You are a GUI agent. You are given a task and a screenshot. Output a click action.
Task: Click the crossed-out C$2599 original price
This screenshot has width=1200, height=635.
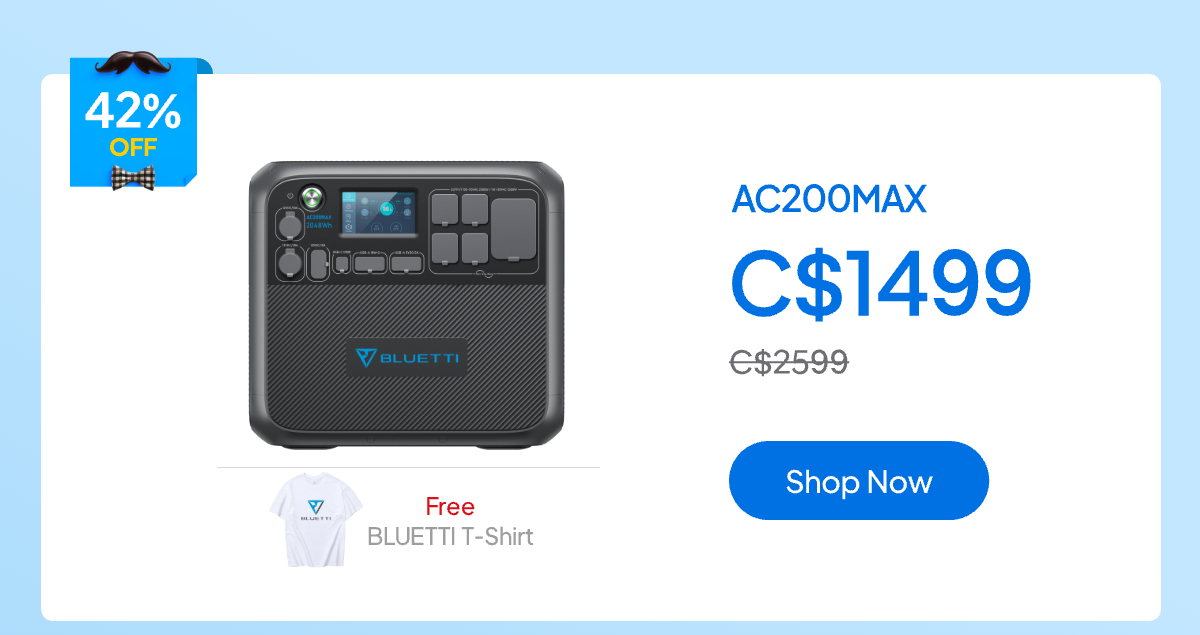click(x=789, y=361)
